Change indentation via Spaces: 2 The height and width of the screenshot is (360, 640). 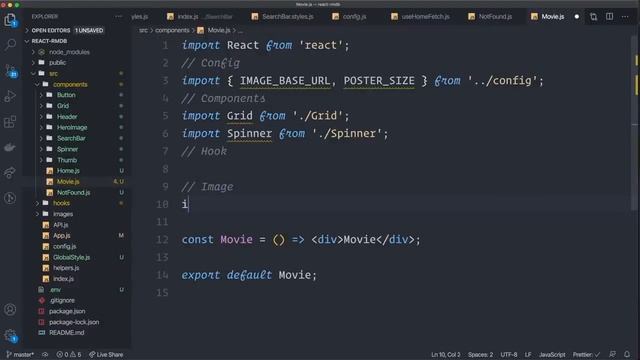[x=480, y=354]
